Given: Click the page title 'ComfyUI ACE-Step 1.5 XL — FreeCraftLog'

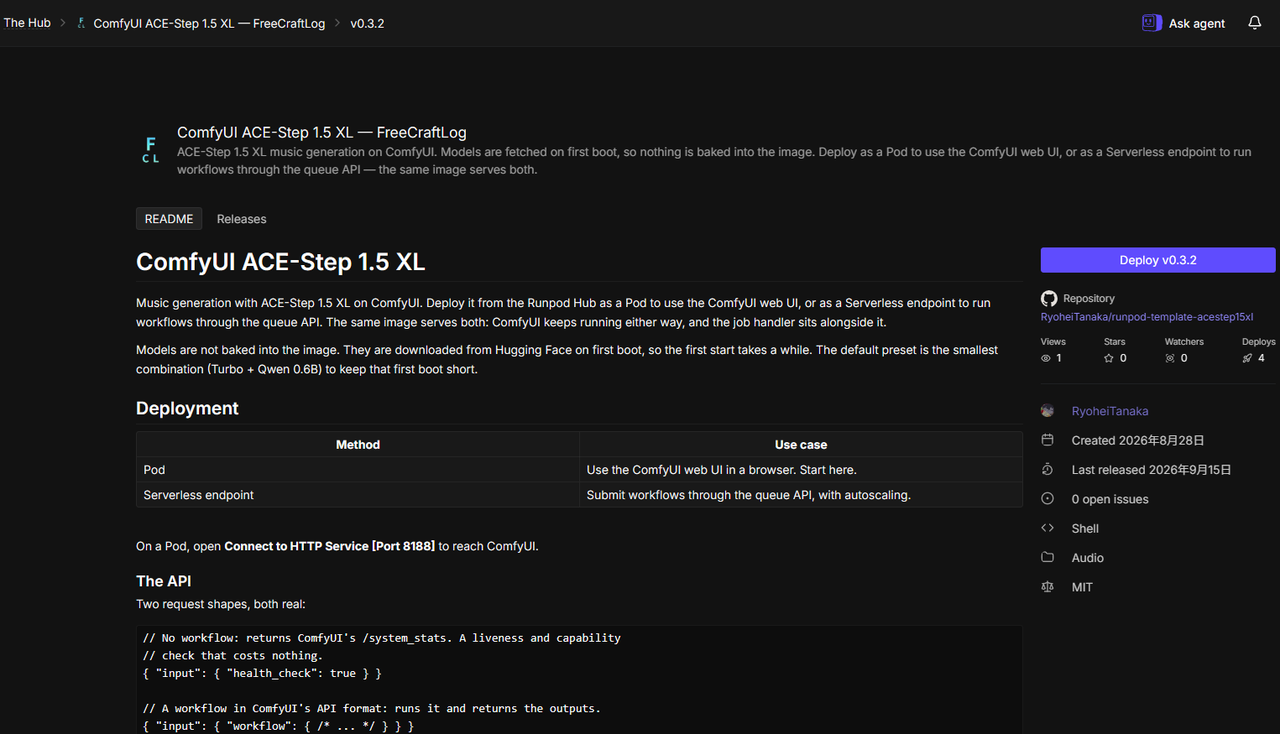Looking at the screenshot, I should [x=322, y=132].
